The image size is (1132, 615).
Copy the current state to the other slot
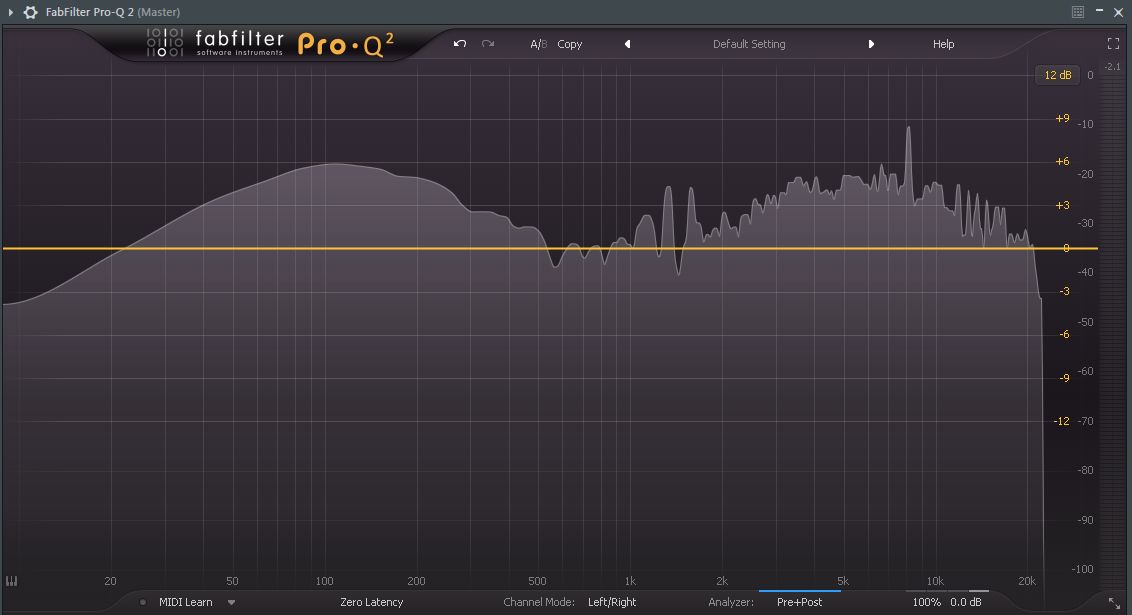click(570, 44)
